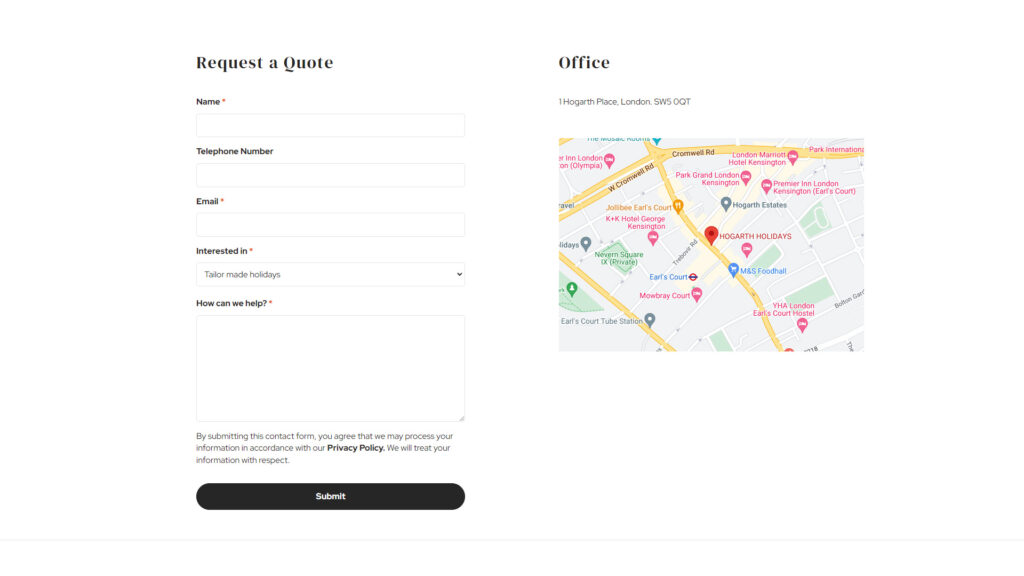Click Earl's Court underground station icon
The image size is (1024, 576).
[x=693, y=277]
